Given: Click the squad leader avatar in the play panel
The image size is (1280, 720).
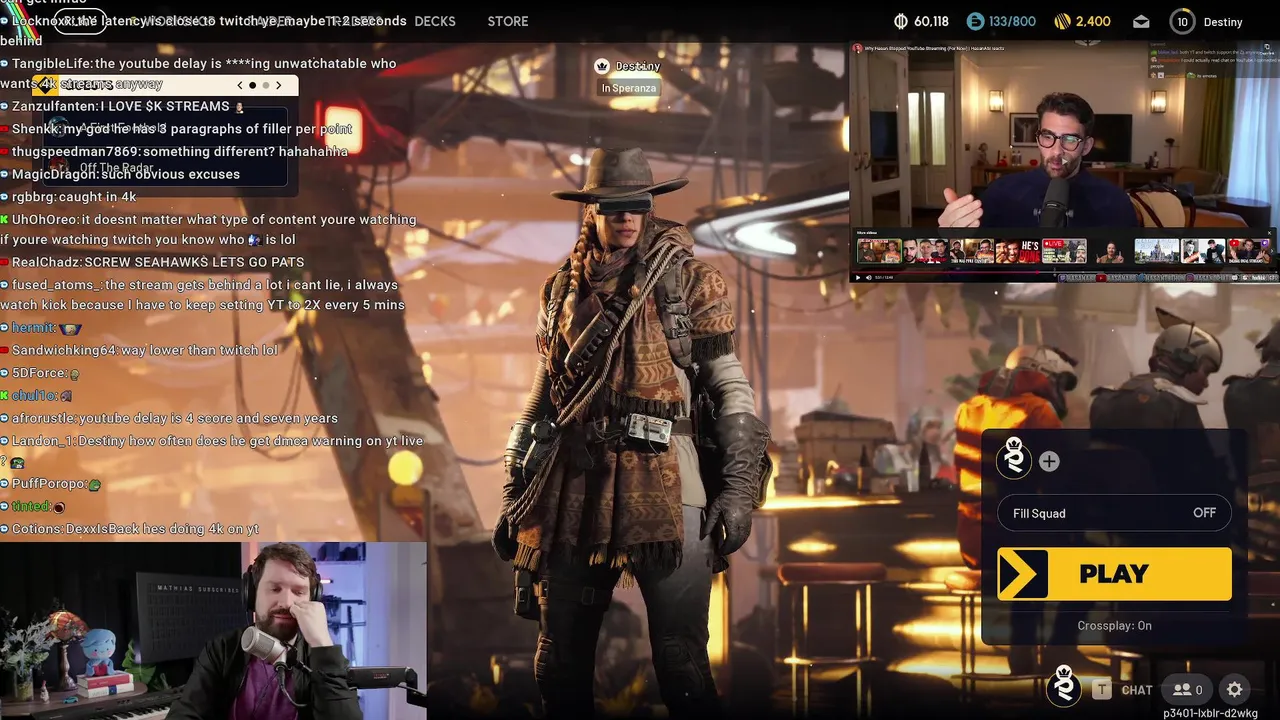Looking at the screenshot, I should [1014, 457].
